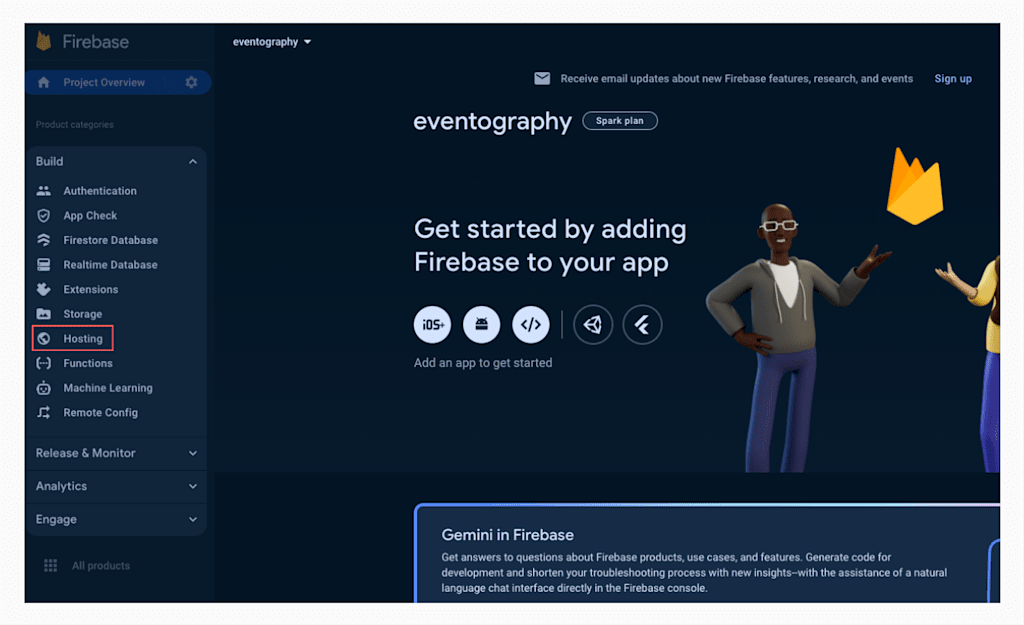Click the eventography project title heading
The height and width of the screenshot is (625, 1024).
click(x=492, y=121)
